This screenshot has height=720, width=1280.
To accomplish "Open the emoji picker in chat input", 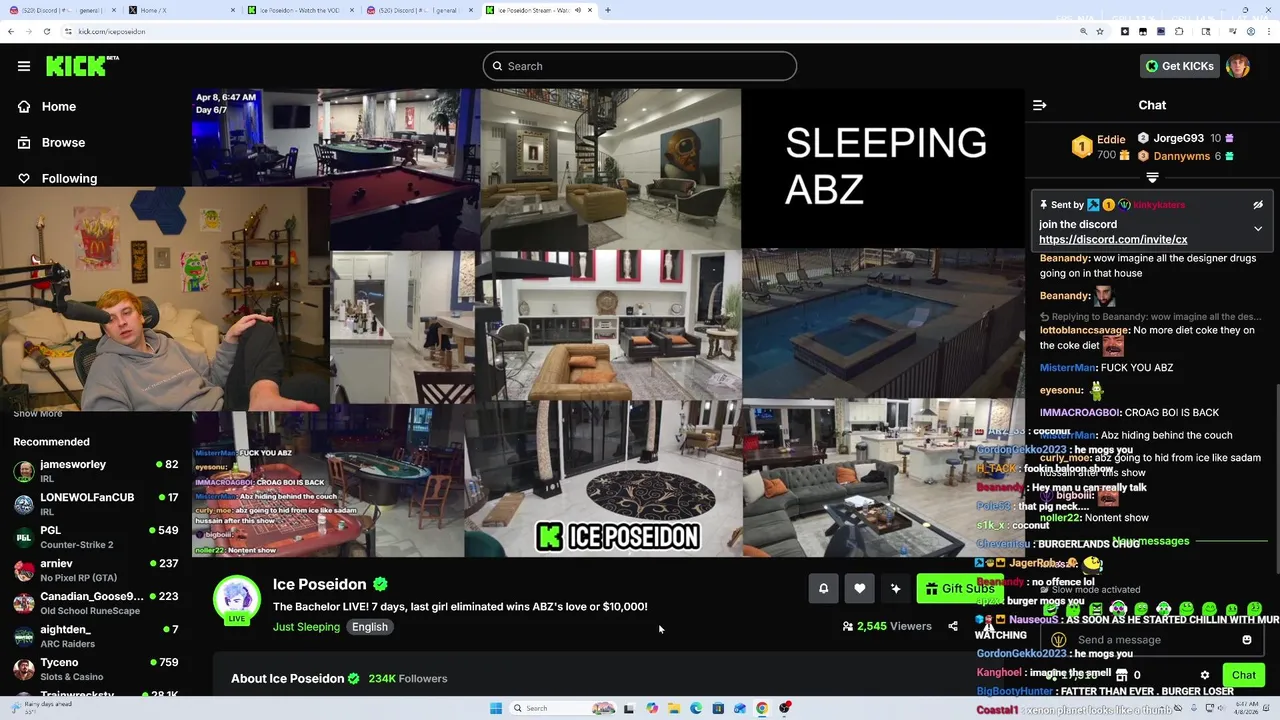I will coord(1247,640).
